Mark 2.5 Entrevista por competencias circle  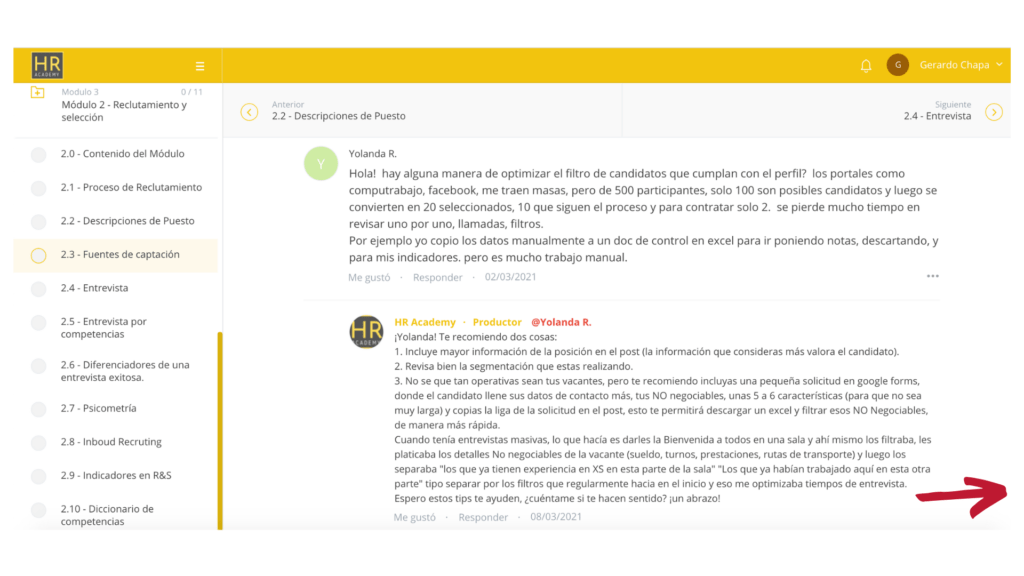[39, 323]
